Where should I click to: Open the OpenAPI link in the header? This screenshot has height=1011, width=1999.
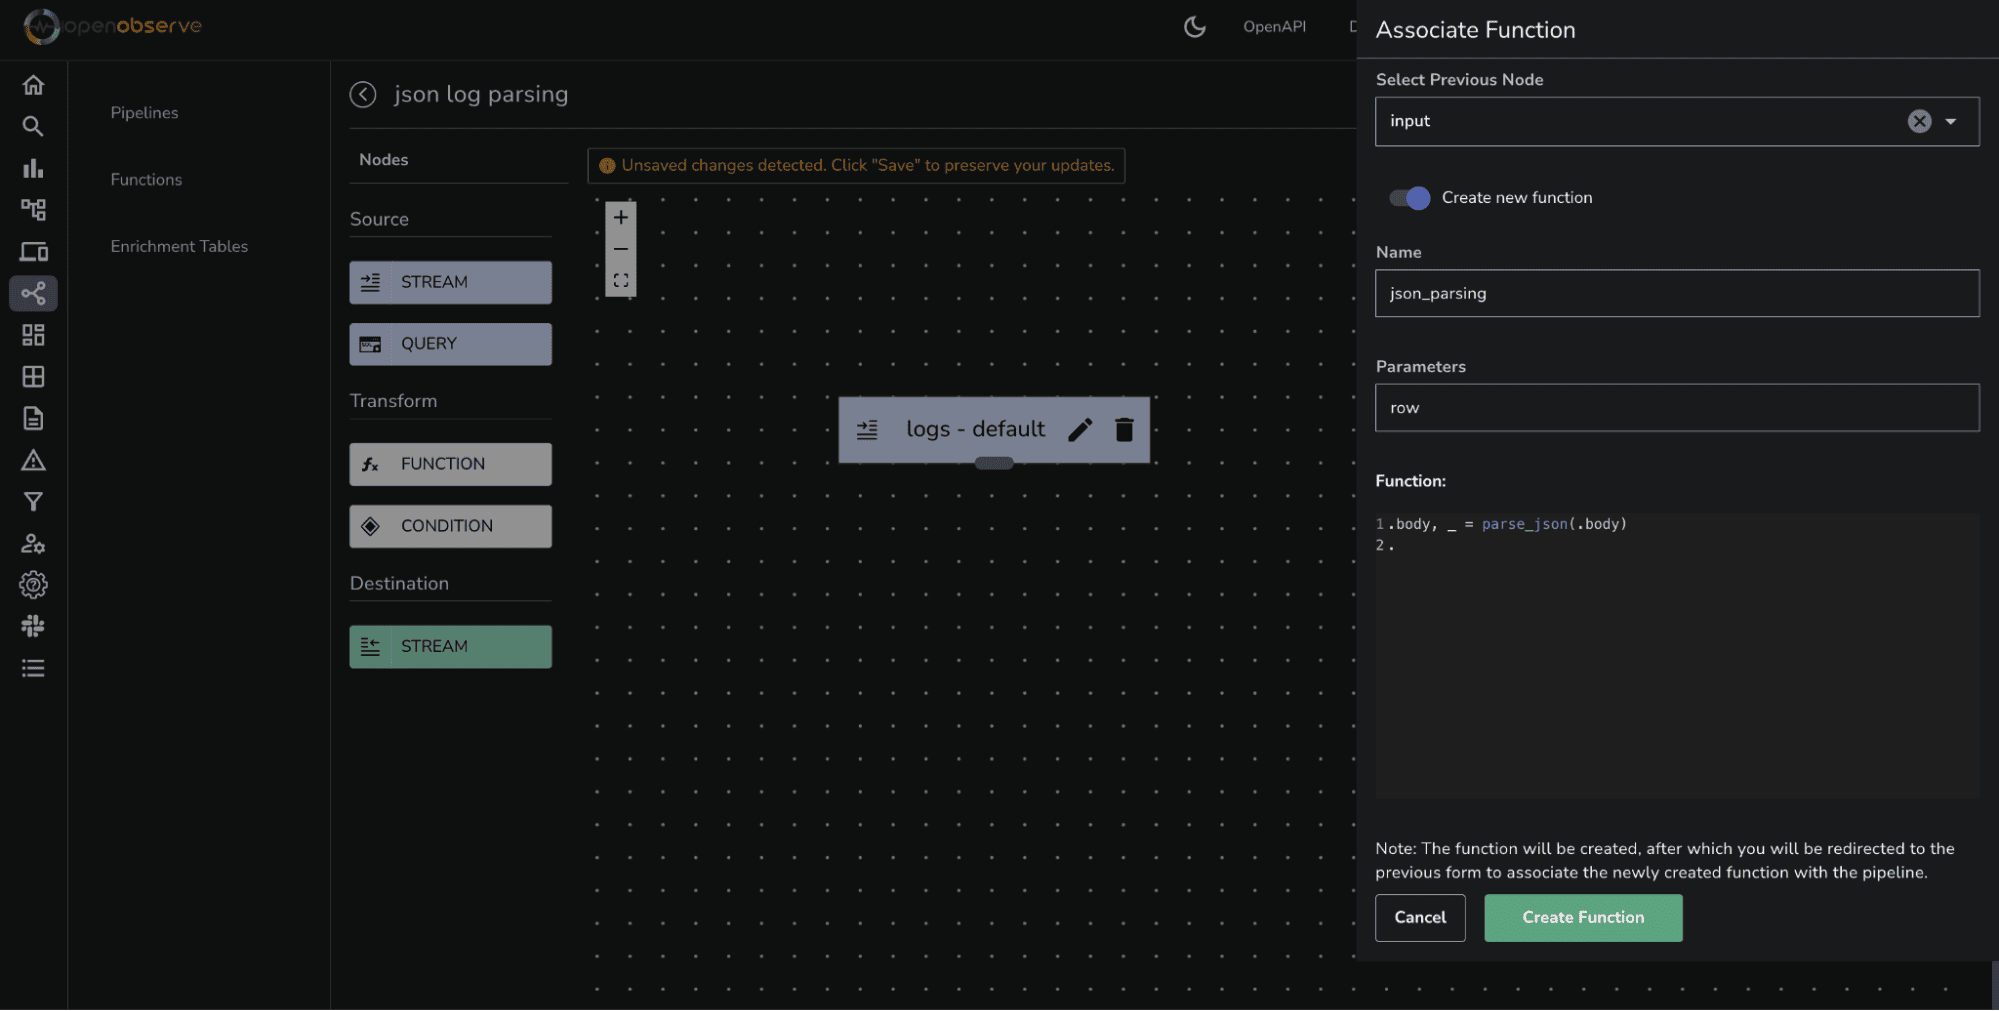[1274, 27]
